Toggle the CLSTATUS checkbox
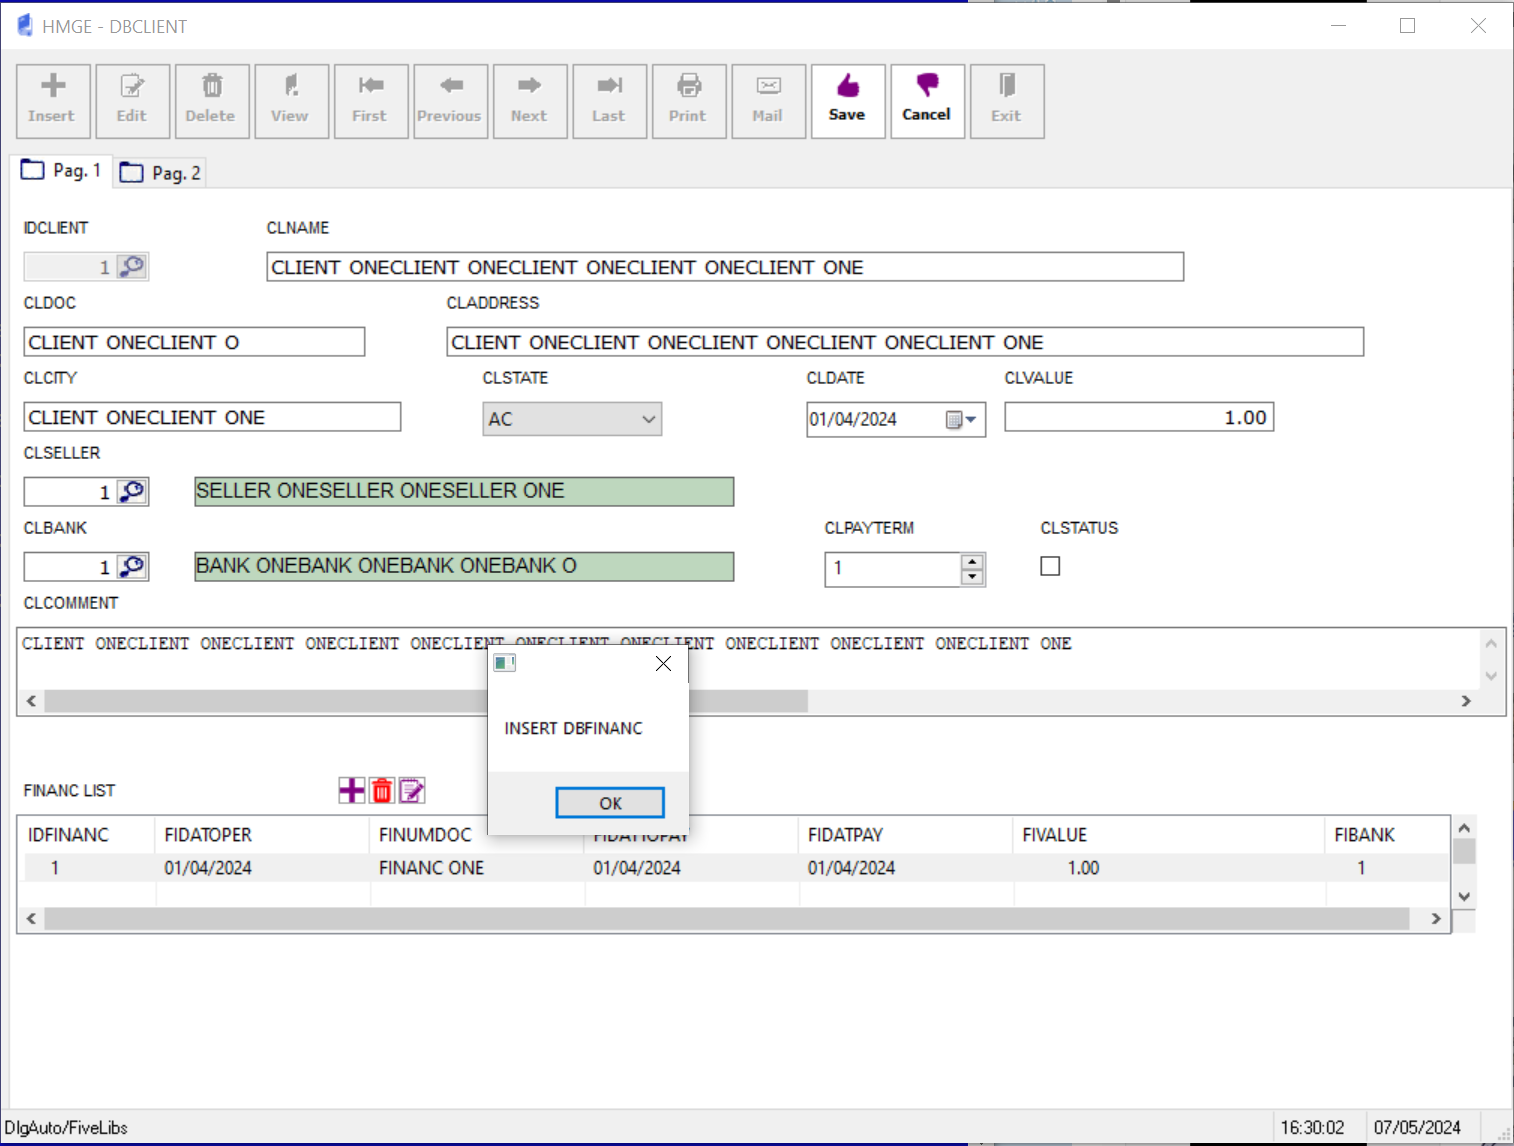1514x1146 pixels. [x=1050, y=567]
